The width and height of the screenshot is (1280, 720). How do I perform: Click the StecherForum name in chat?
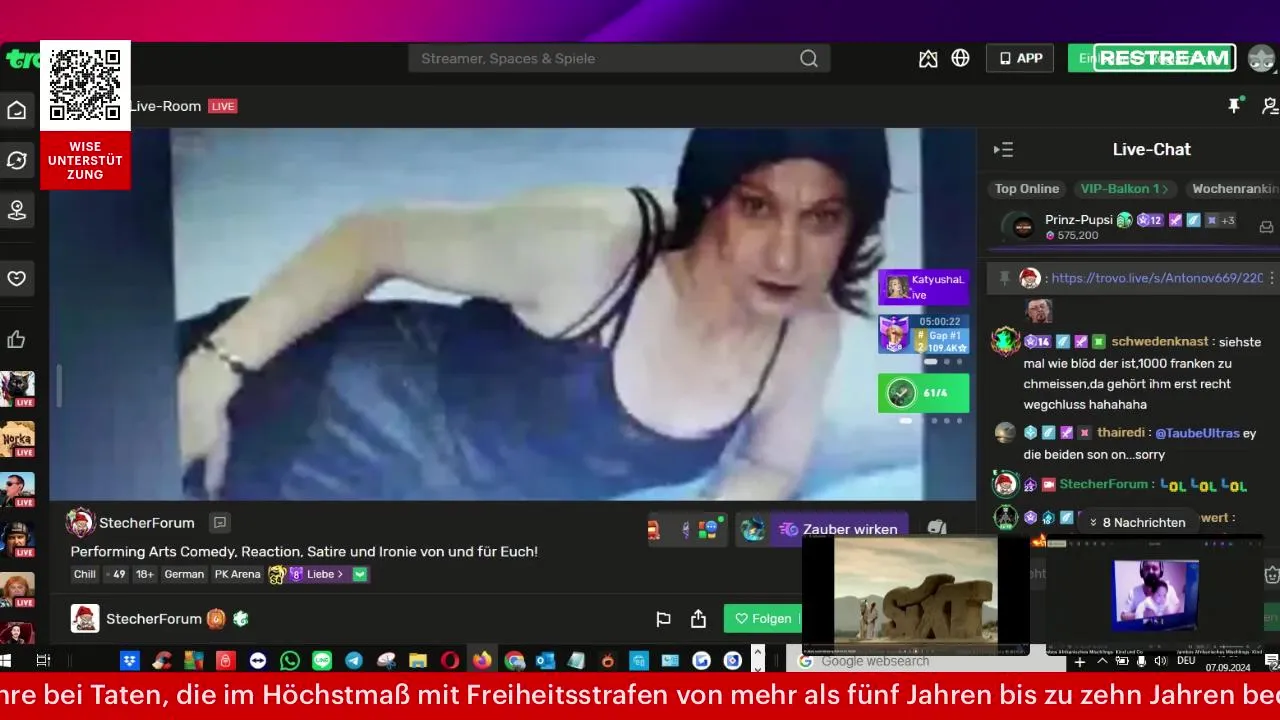pyautogui.click(x=1103, y=484)
